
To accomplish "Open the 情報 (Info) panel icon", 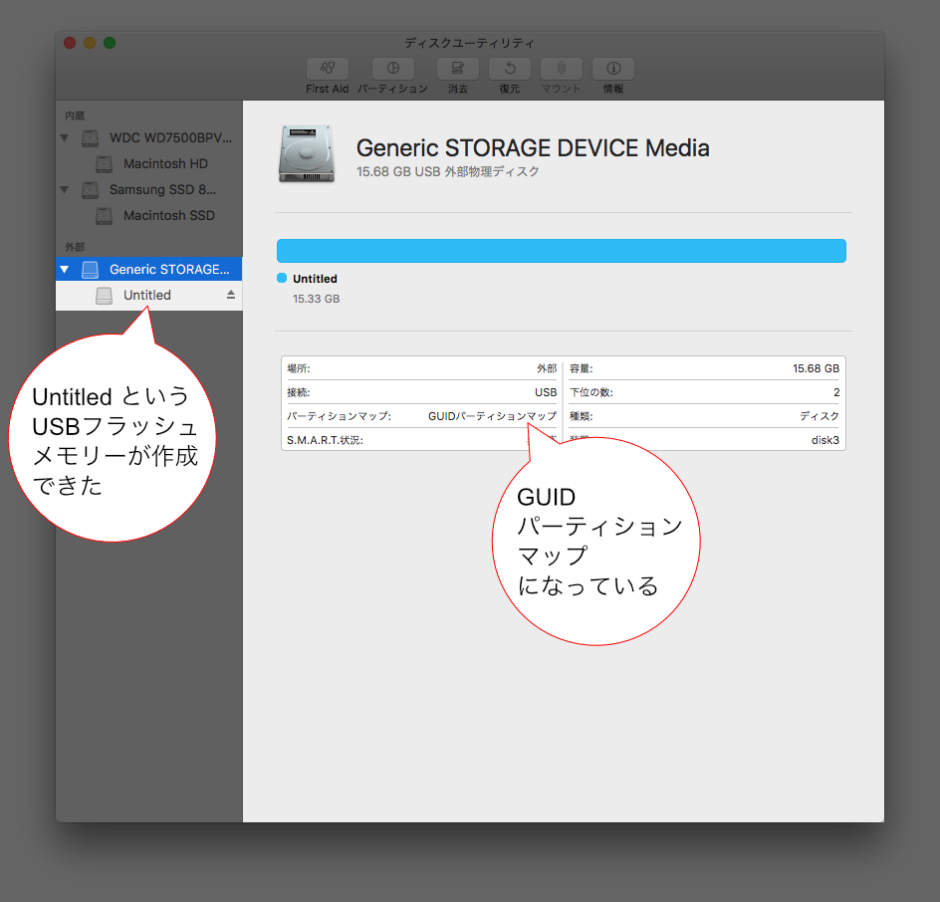I will [x=612, y=68].
